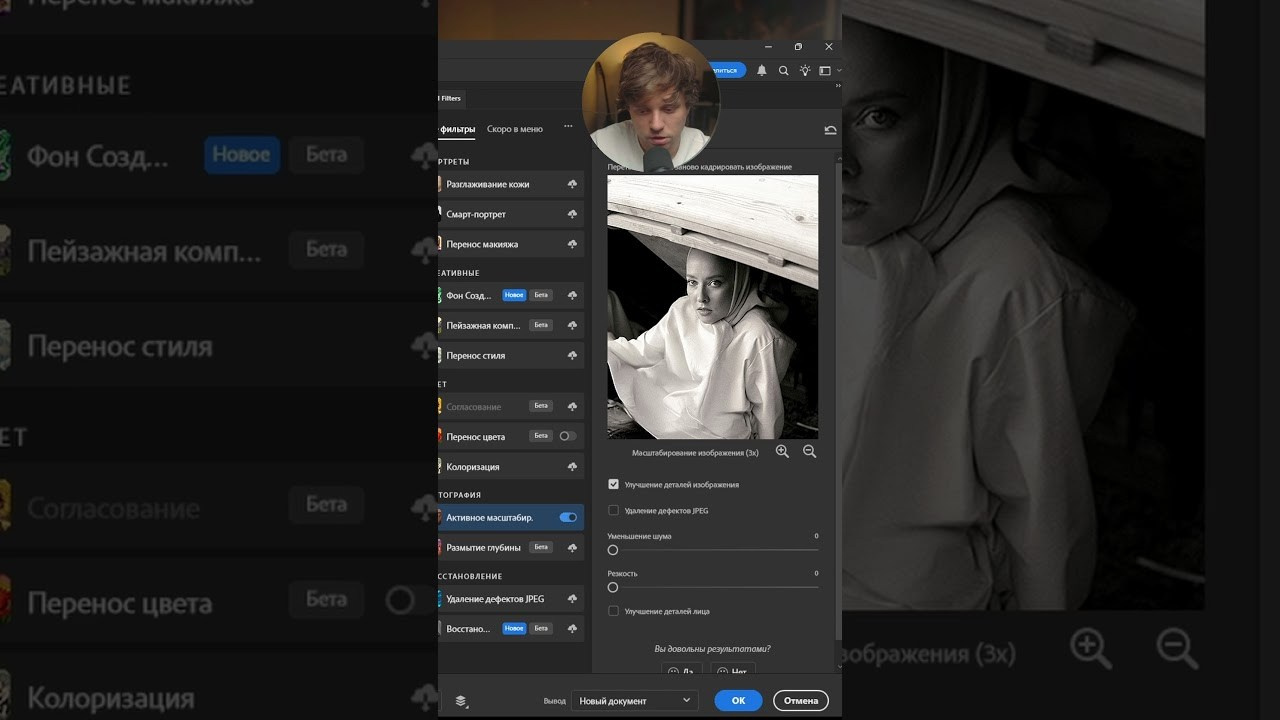
Task: Enable the Перенос цвета filter toggle
Action: click(x=567, y=437)
